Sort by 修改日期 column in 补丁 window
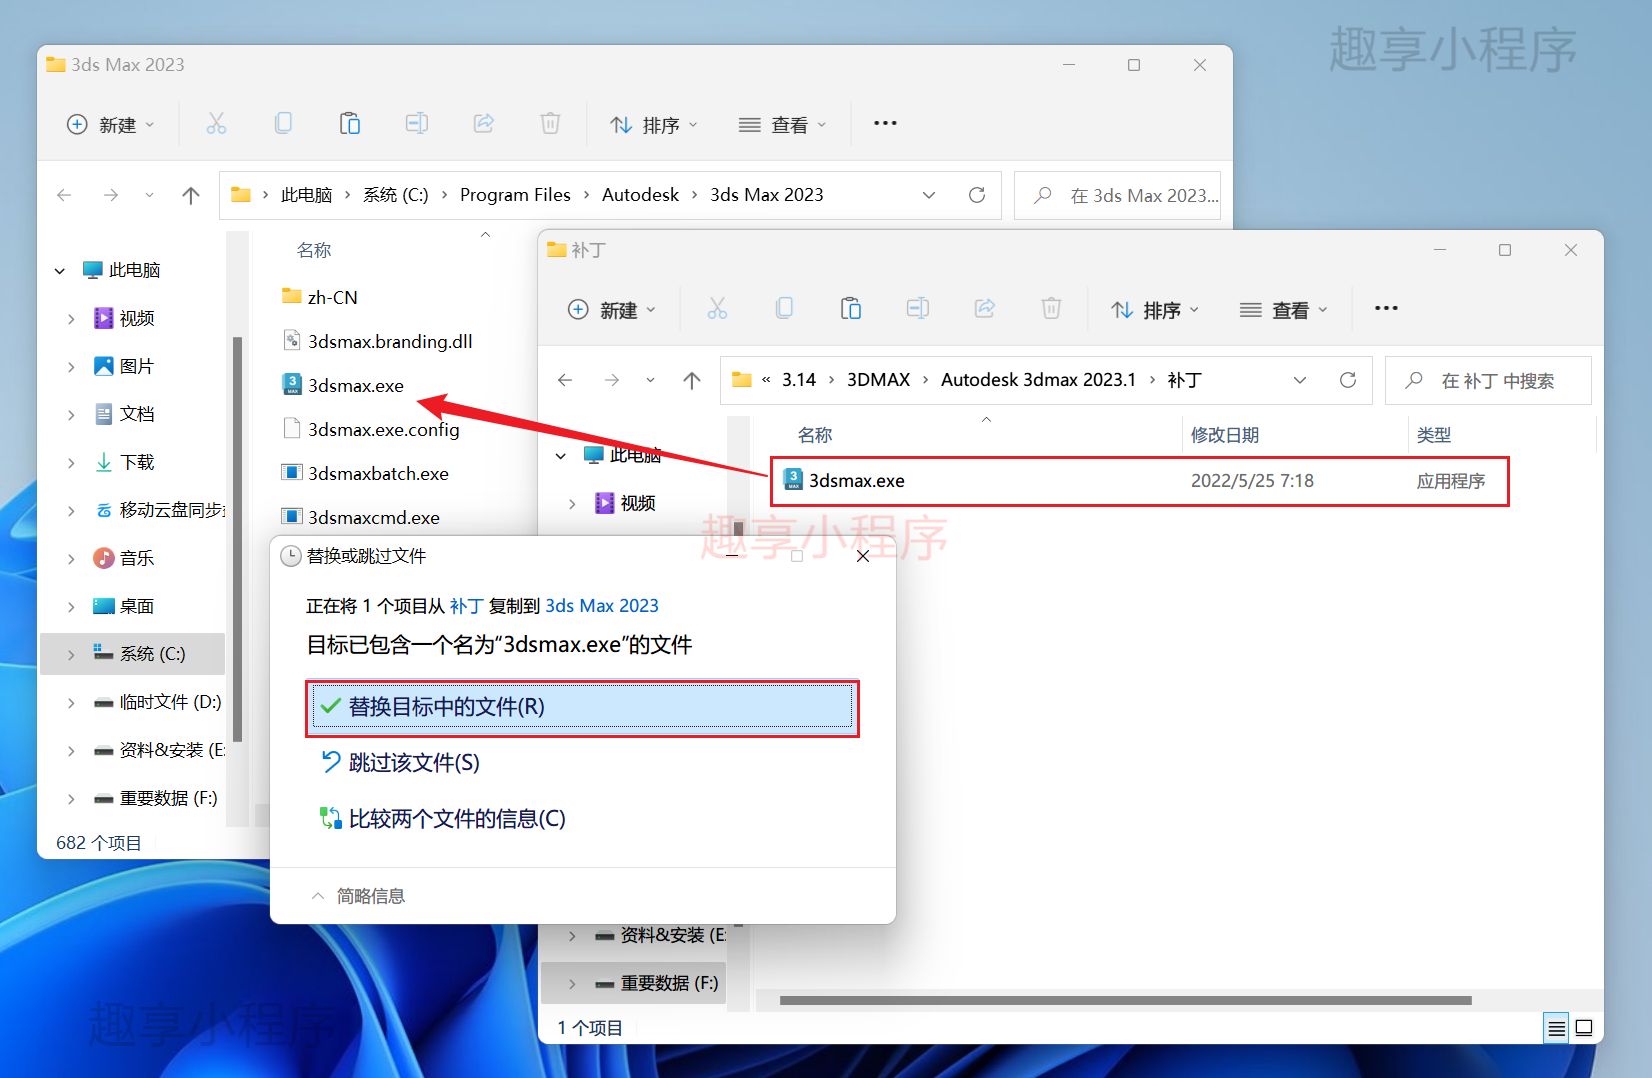1652x1078 pixels. click(1225, 435)
